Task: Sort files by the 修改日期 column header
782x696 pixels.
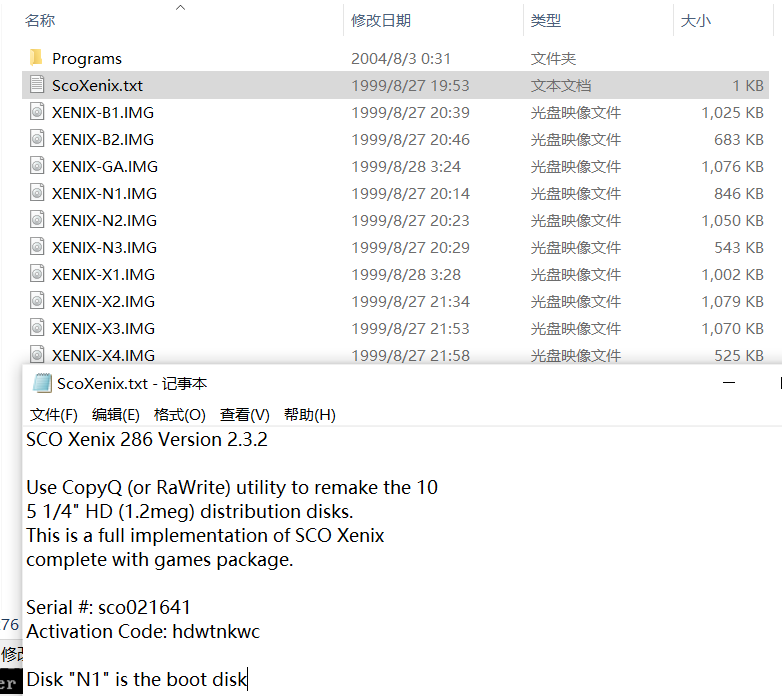Action: (381, 20)
